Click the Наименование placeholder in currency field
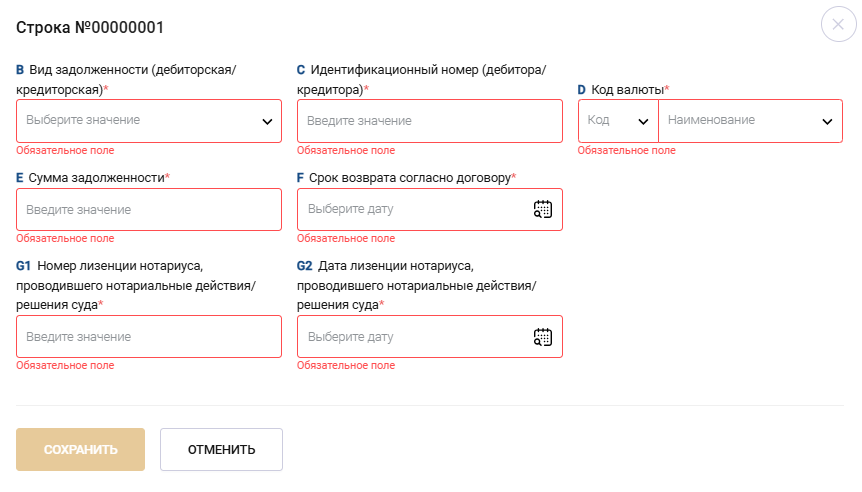Screen dimensions: 862x492 point(711,120)
